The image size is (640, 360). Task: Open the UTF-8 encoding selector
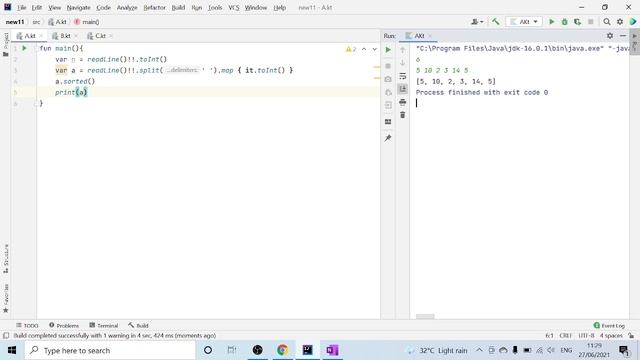[x=586, y=336]
